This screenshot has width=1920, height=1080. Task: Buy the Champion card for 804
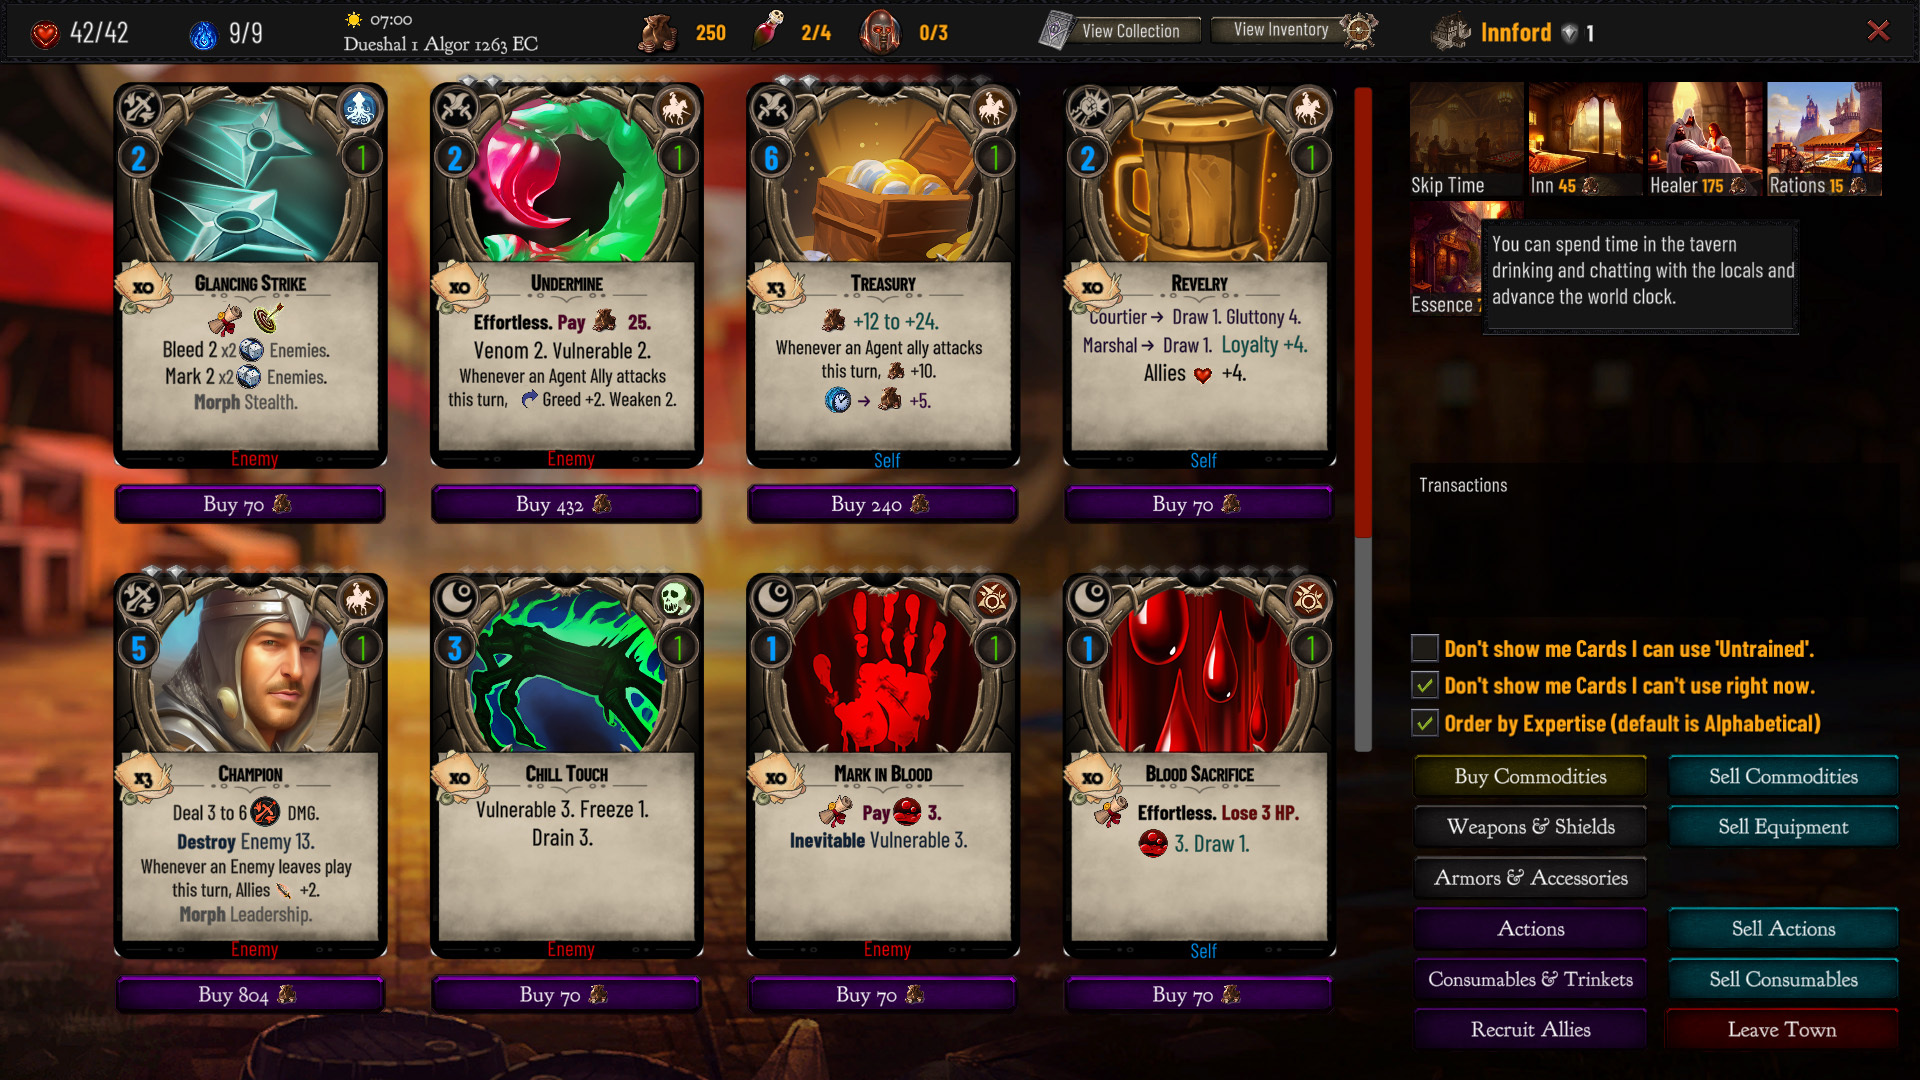[x=250, y=995]
